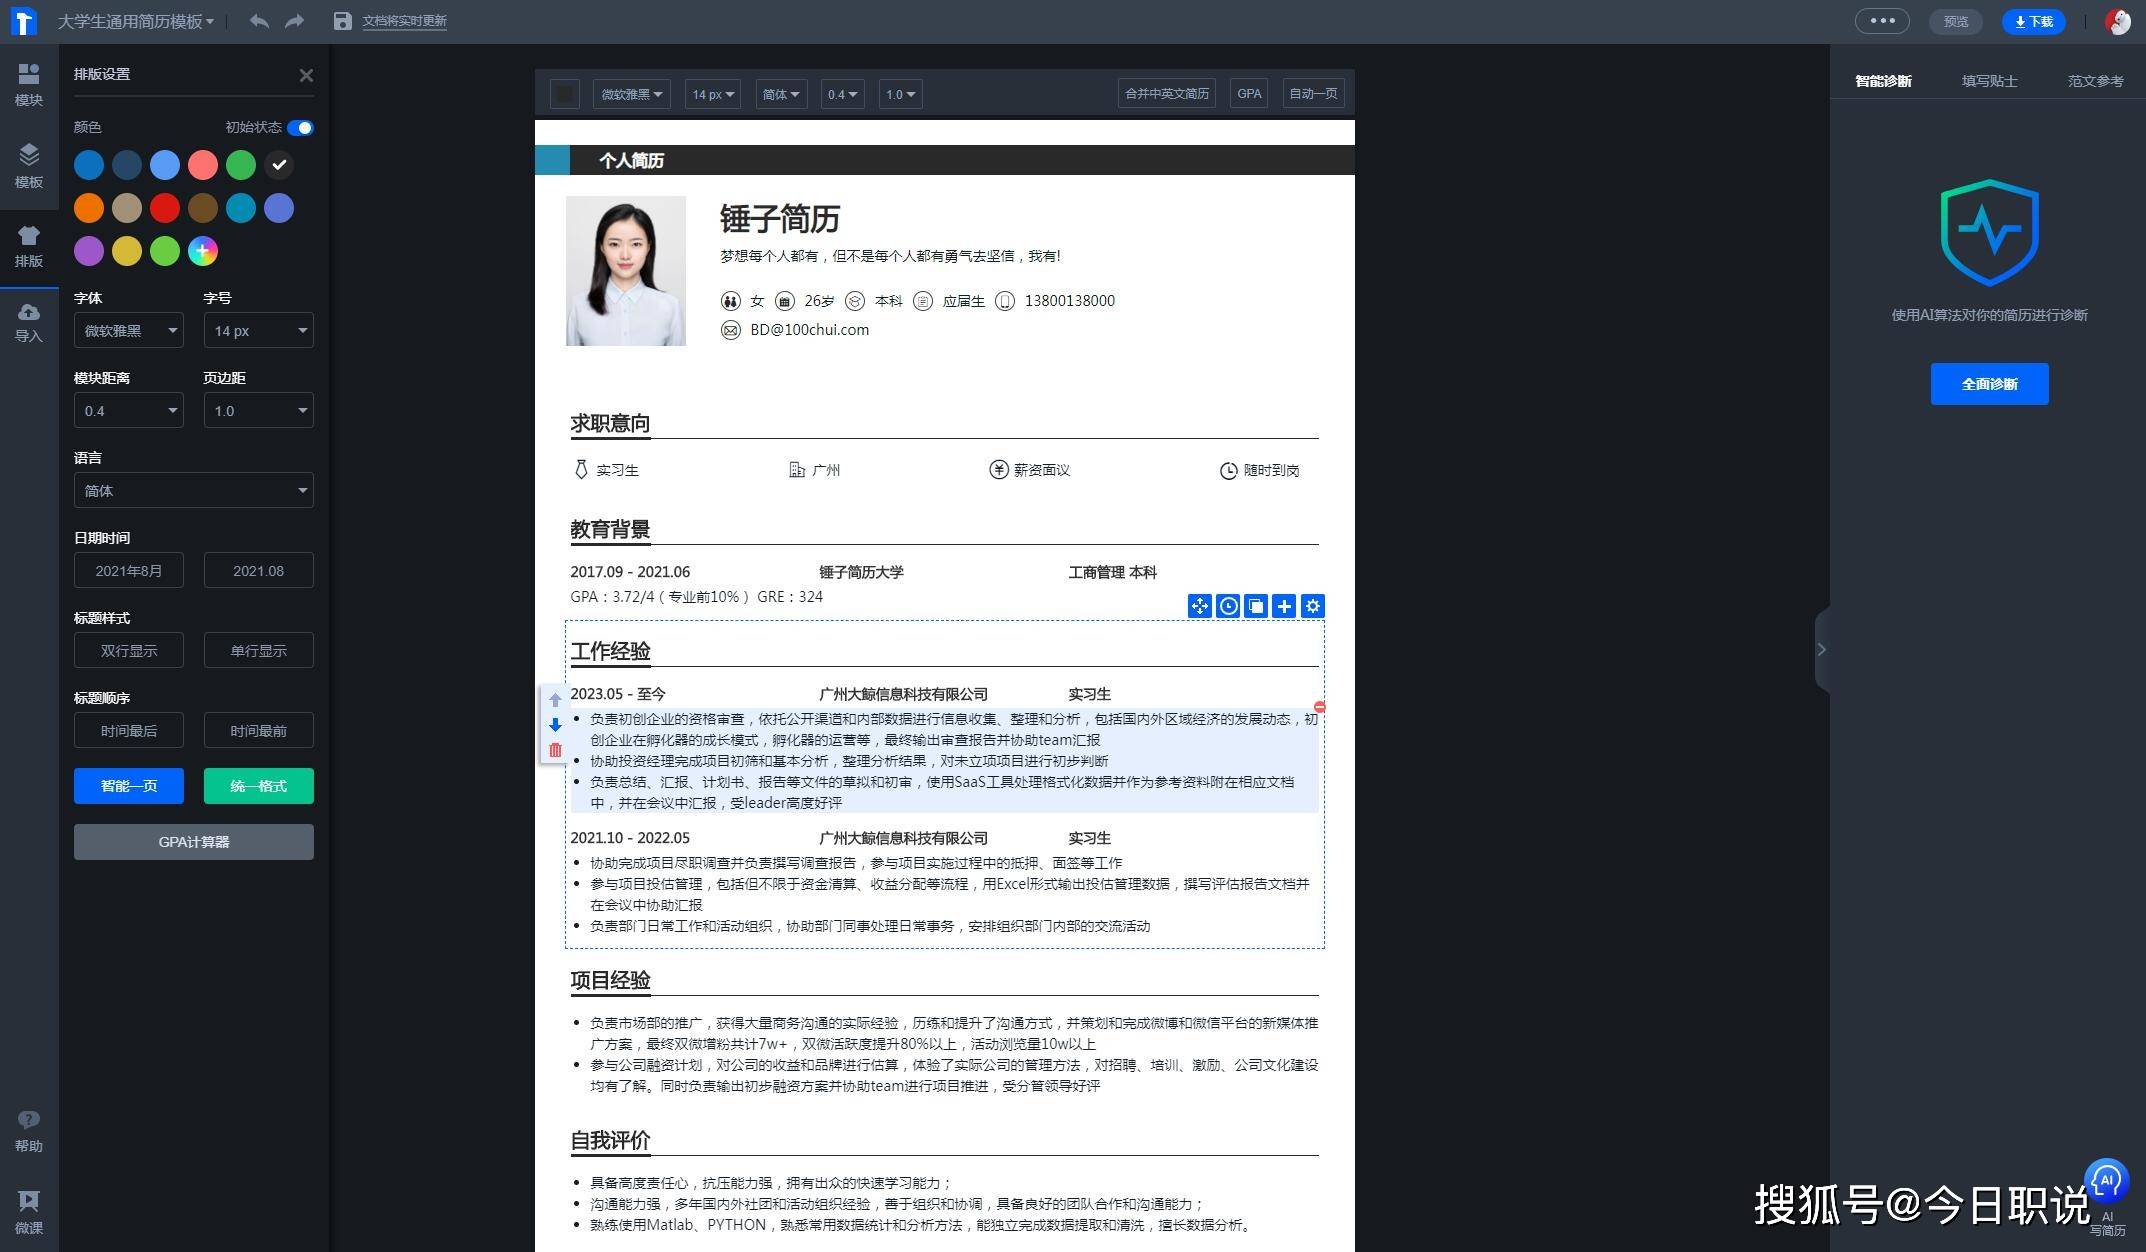Expand the 大学生通用简历模板 title dropdown

137,21
